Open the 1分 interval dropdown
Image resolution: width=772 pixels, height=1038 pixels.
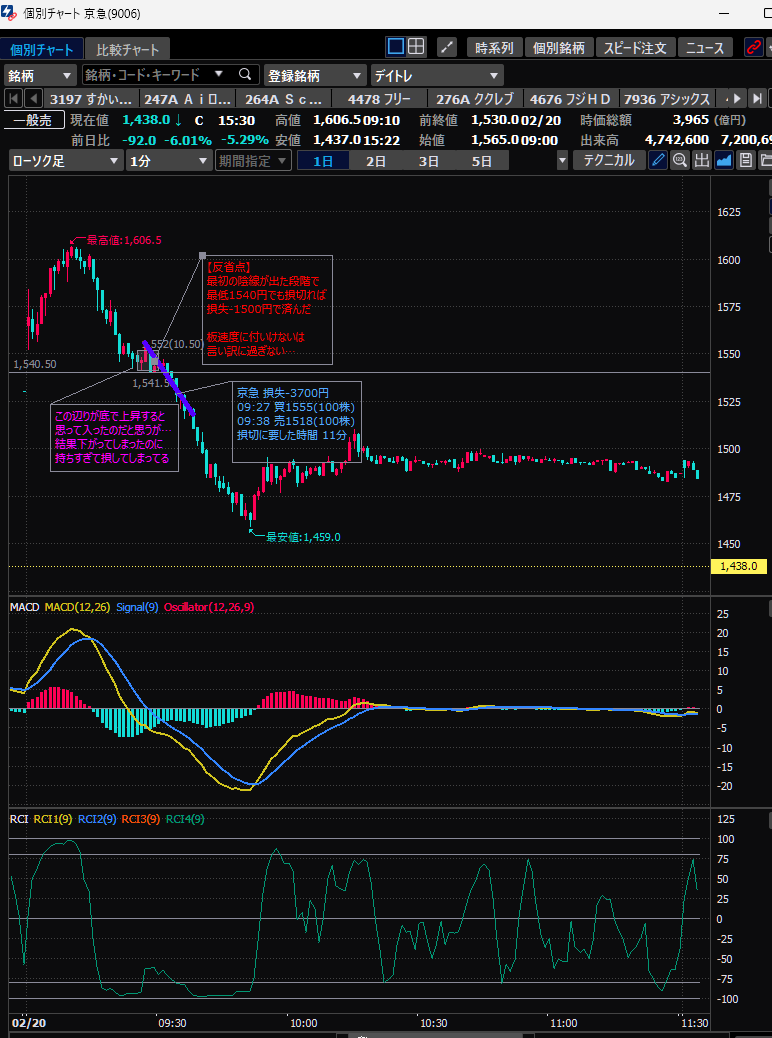(169, 160)
